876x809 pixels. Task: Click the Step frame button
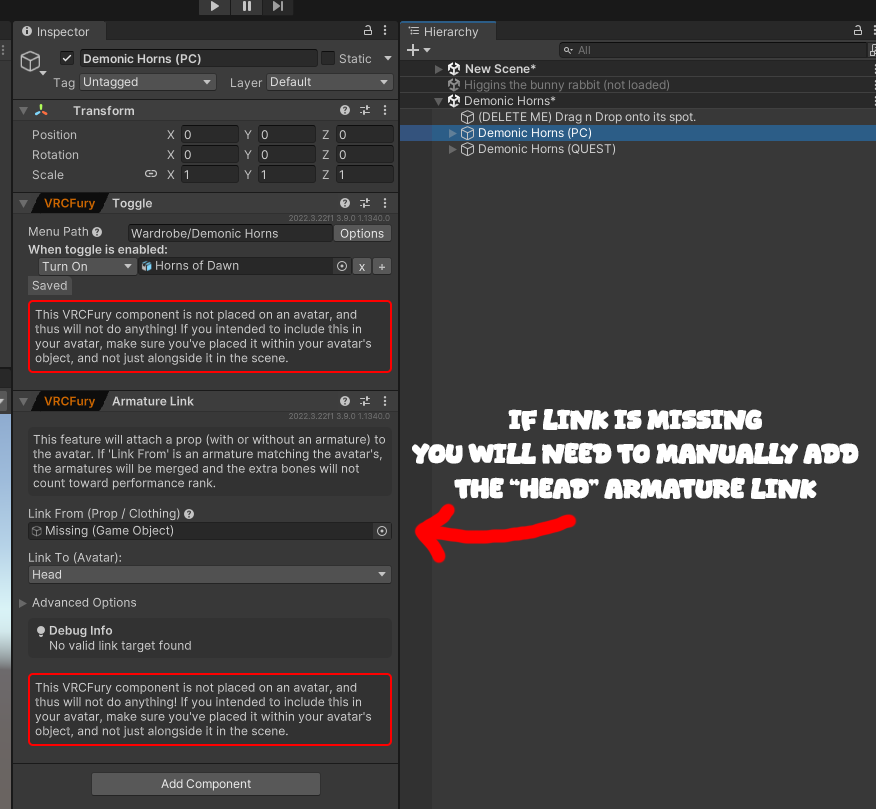(x=278, y=6)
